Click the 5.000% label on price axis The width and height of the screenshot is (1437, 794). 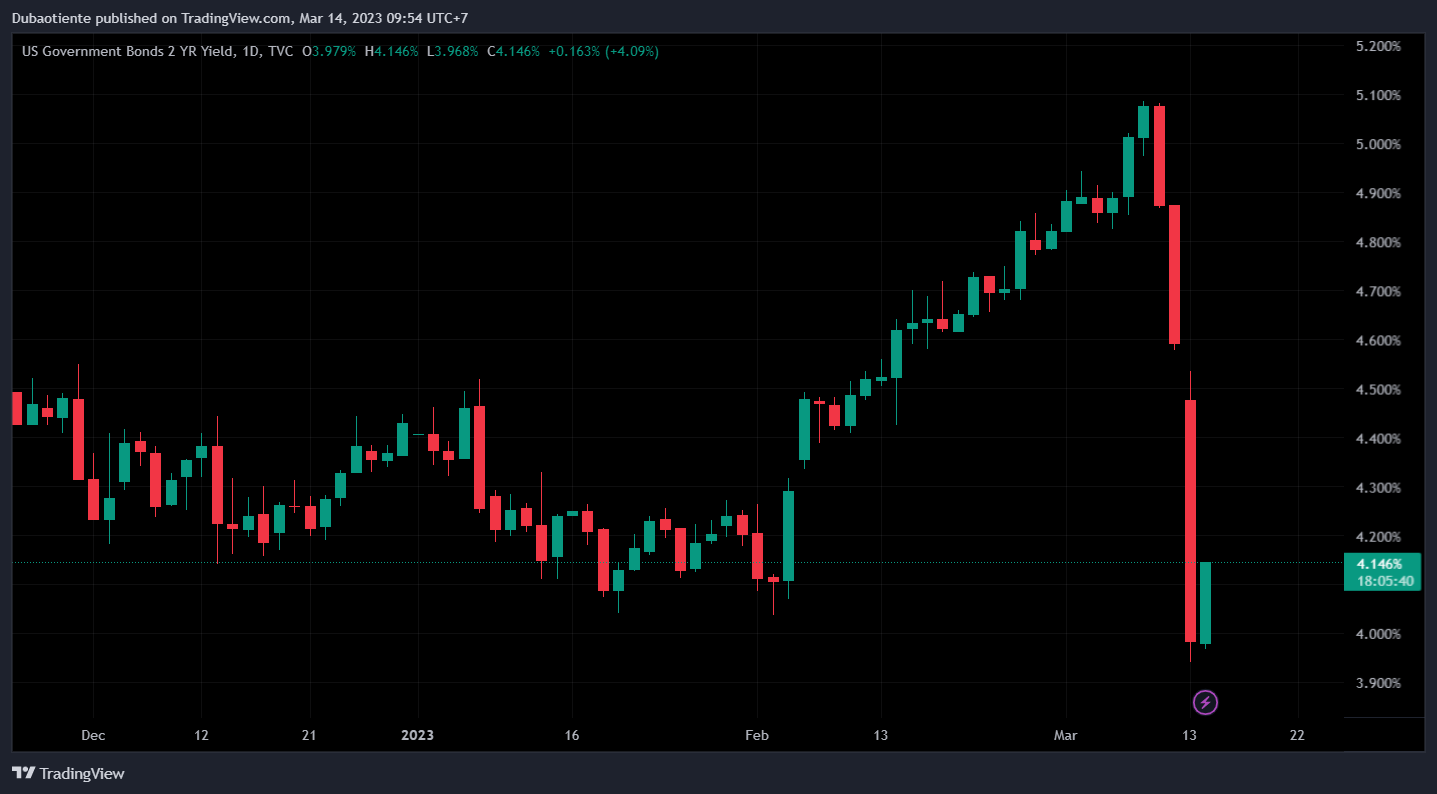1376,145
